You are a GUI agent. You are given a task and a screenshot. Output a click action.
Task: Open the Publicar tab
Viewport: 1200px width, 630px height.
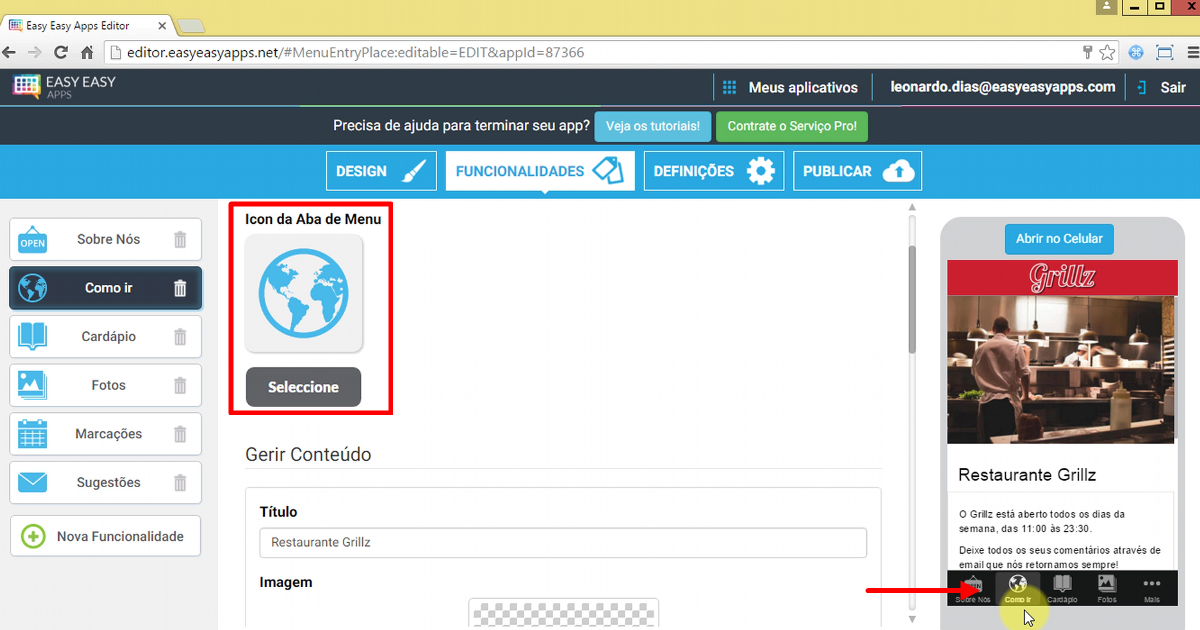(x=857, y=171)
